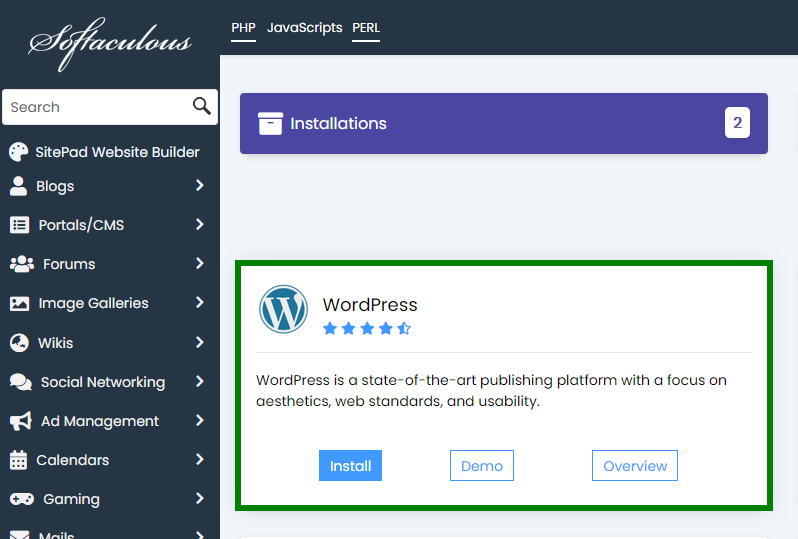Expand the Image Galleries chevron
Screen dimensions: 798x539
coord(200,302)
